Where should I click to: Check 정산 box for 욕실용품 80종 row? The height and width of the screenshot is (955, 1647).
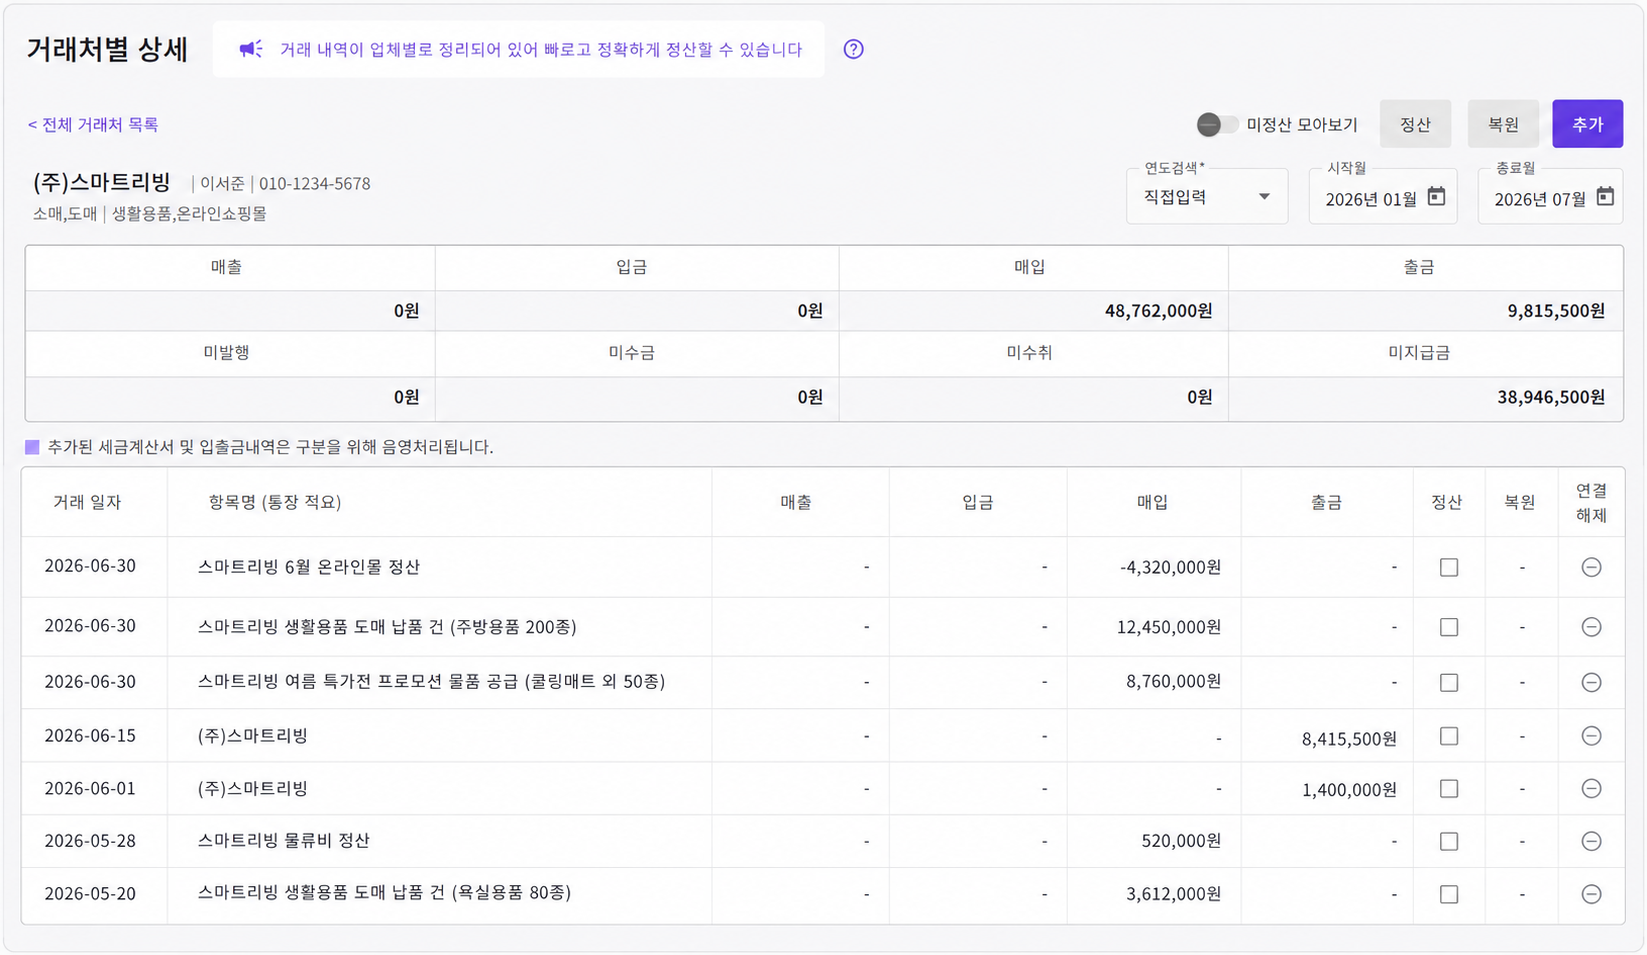[1448, 894]
